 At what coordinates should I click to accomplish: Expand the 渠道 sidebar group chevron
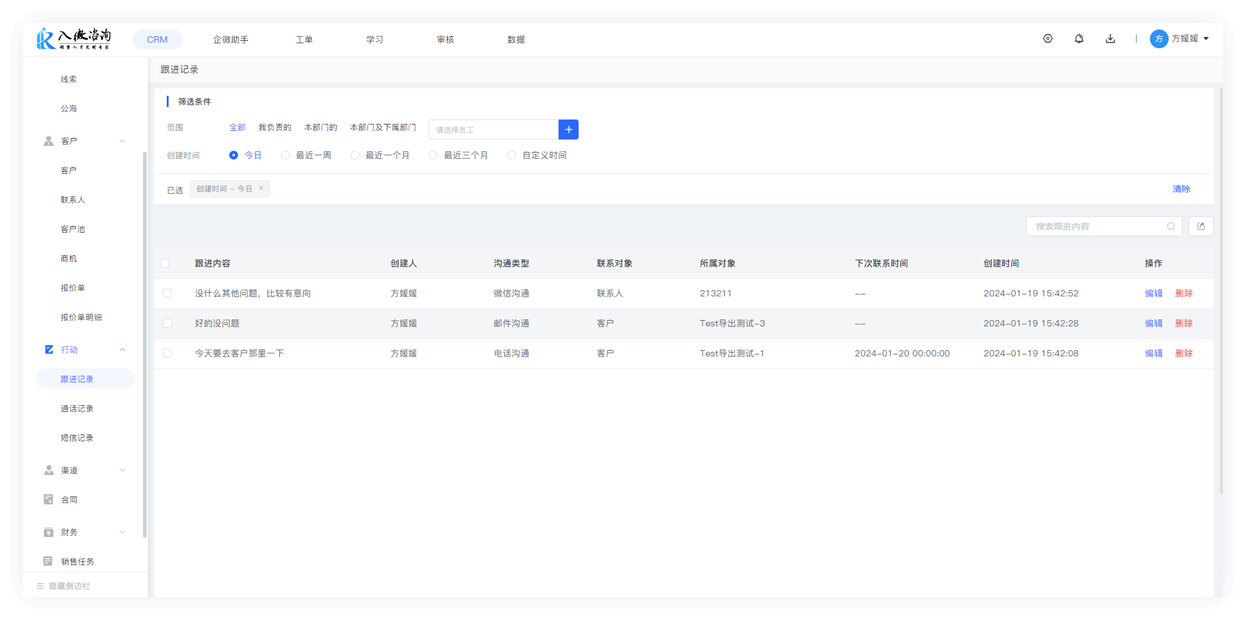tap(123, 470)
